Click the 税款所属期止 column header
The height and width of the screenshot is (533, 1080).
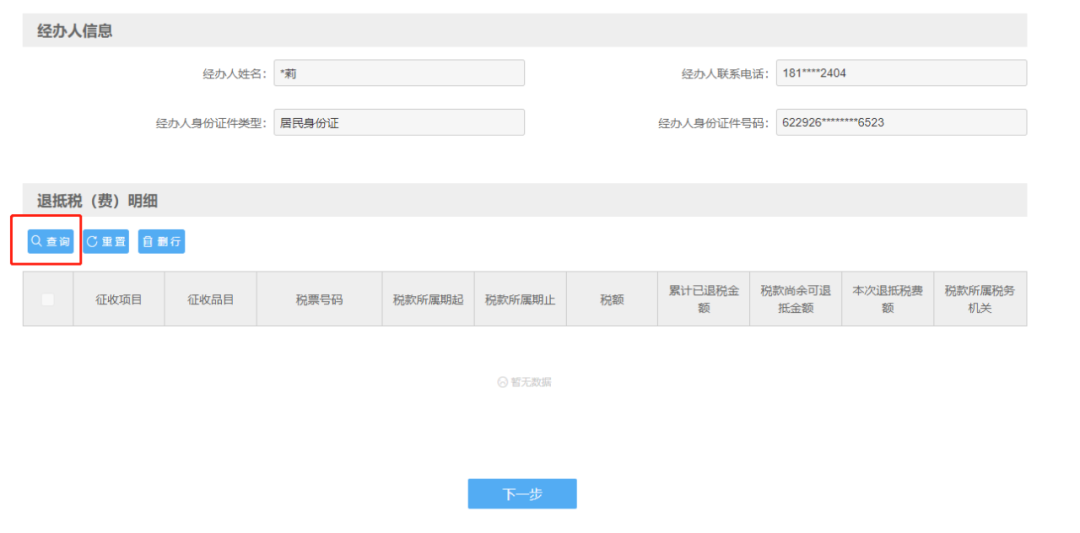click(x=520, y=299)
